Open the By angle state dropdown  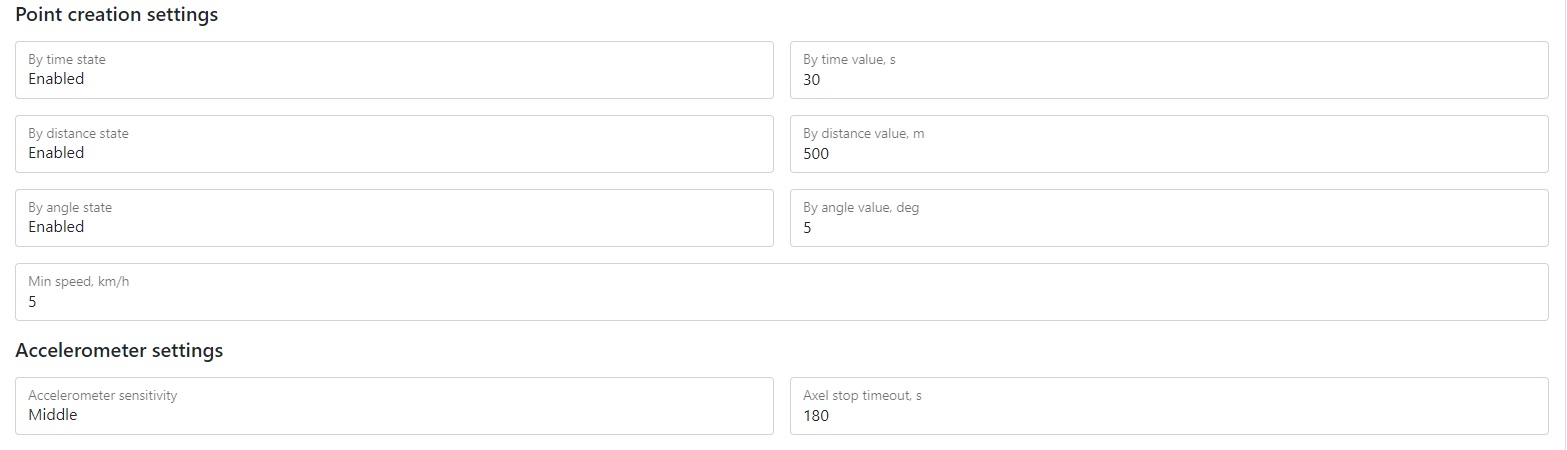point(394,218)
